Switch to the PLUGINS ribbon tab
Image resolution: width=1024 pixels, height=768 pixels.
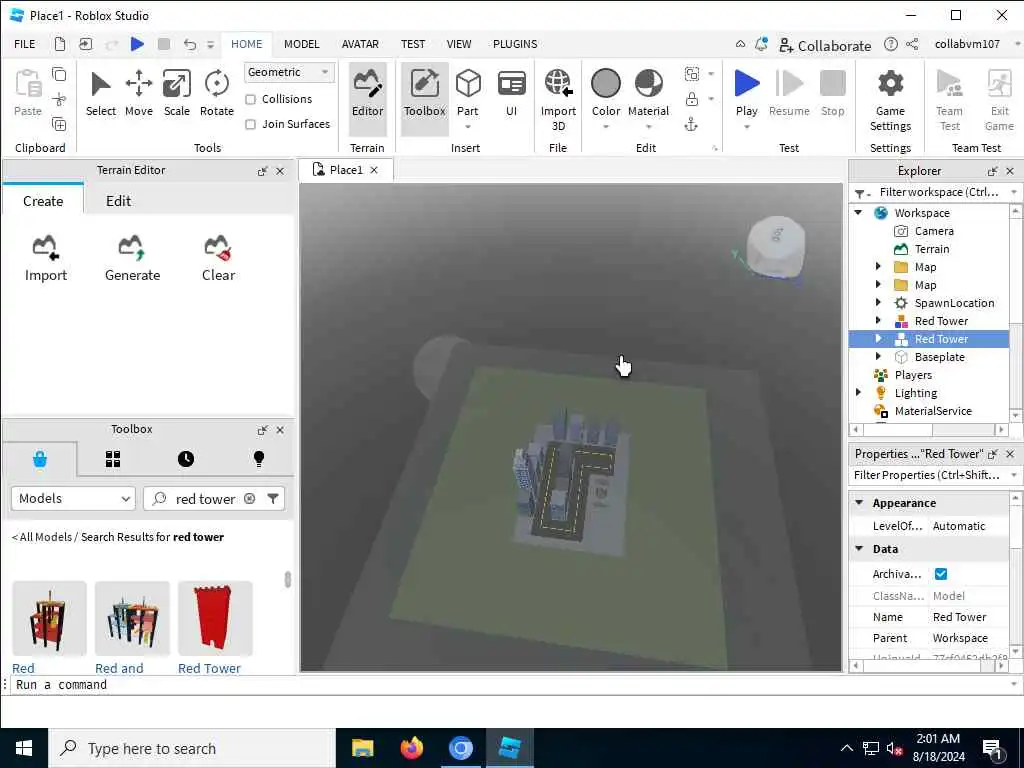click(515, 44)
